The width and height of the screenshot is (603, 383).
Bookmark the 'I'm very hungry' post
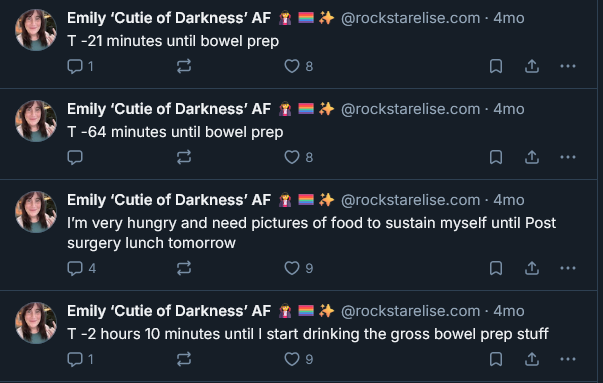[496, 268]
